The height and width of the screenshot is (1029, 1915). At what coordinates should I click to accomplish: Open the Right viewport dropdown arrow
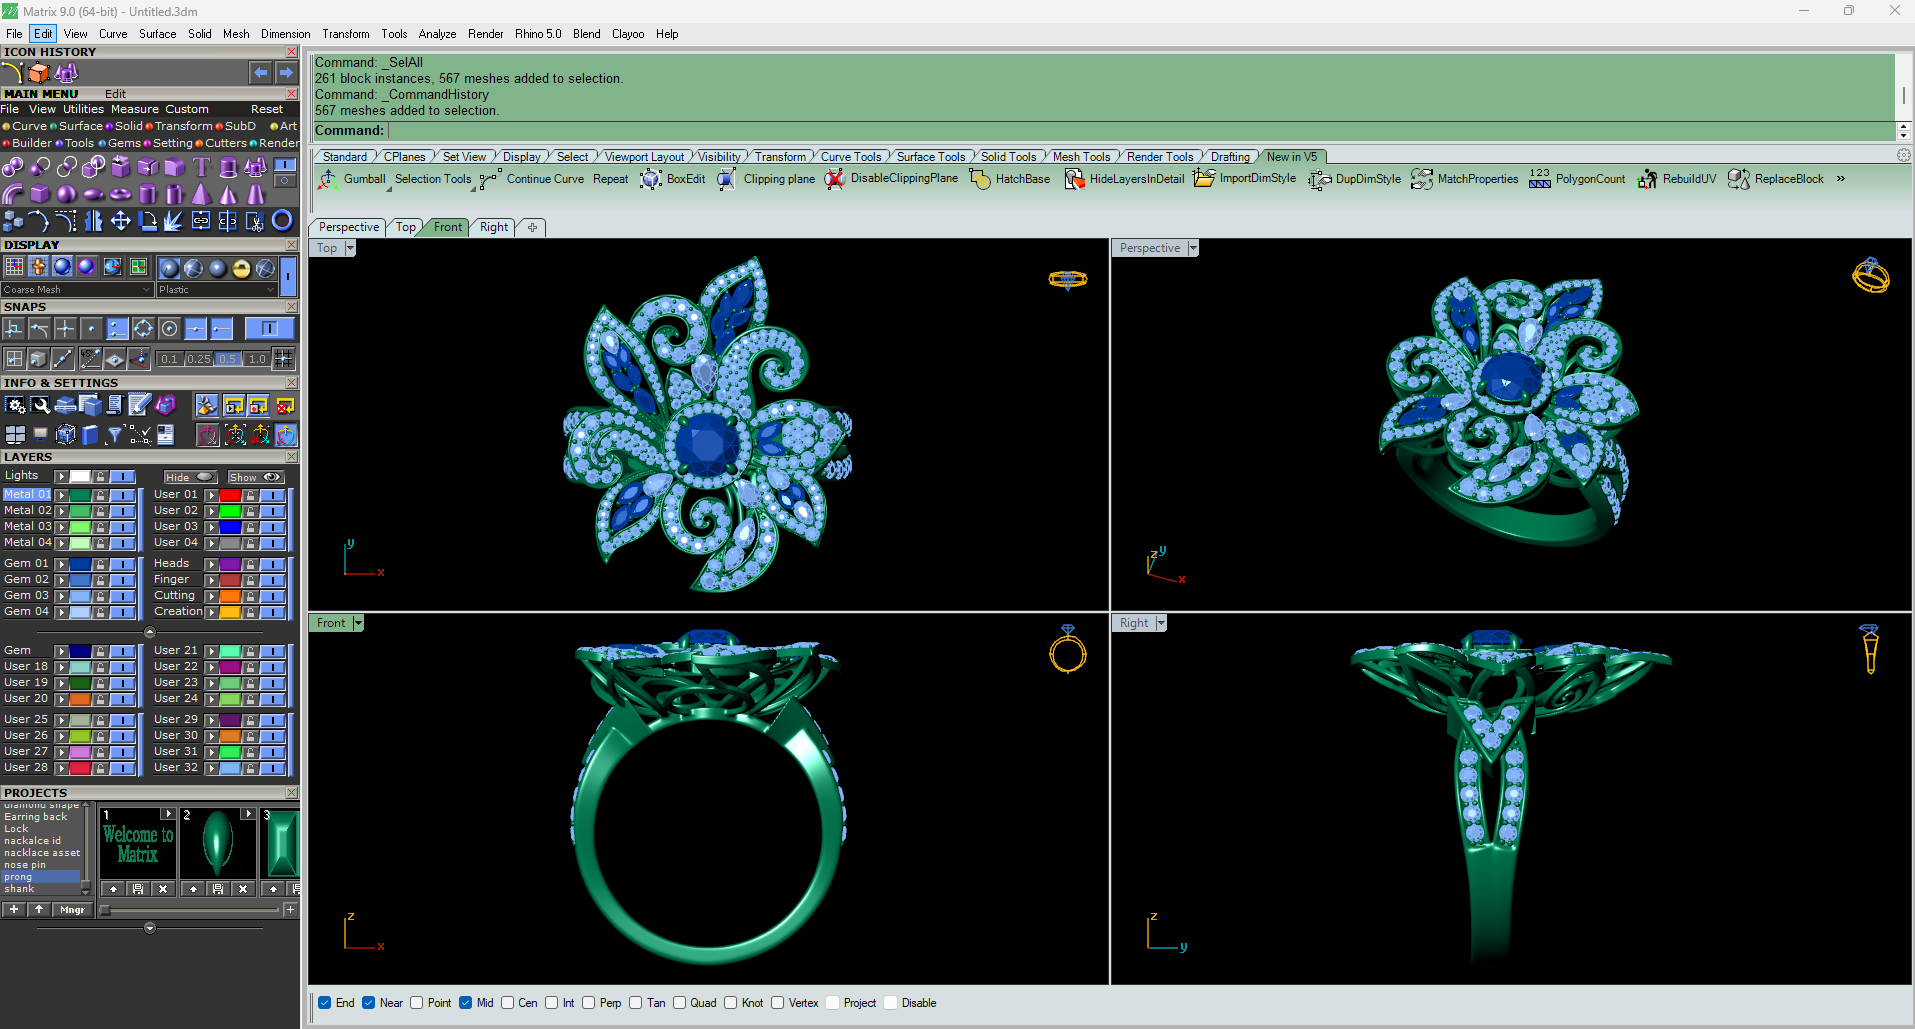[1161, 623]
